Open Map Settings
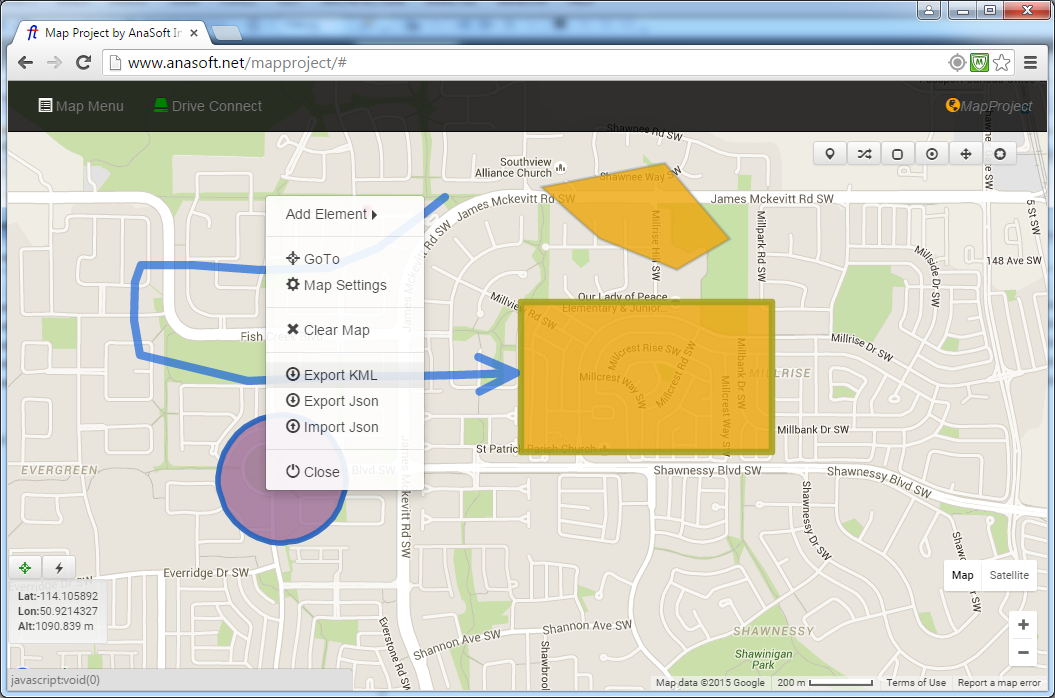This screenshot has height=698, width=1055. (x=344, y=285)
